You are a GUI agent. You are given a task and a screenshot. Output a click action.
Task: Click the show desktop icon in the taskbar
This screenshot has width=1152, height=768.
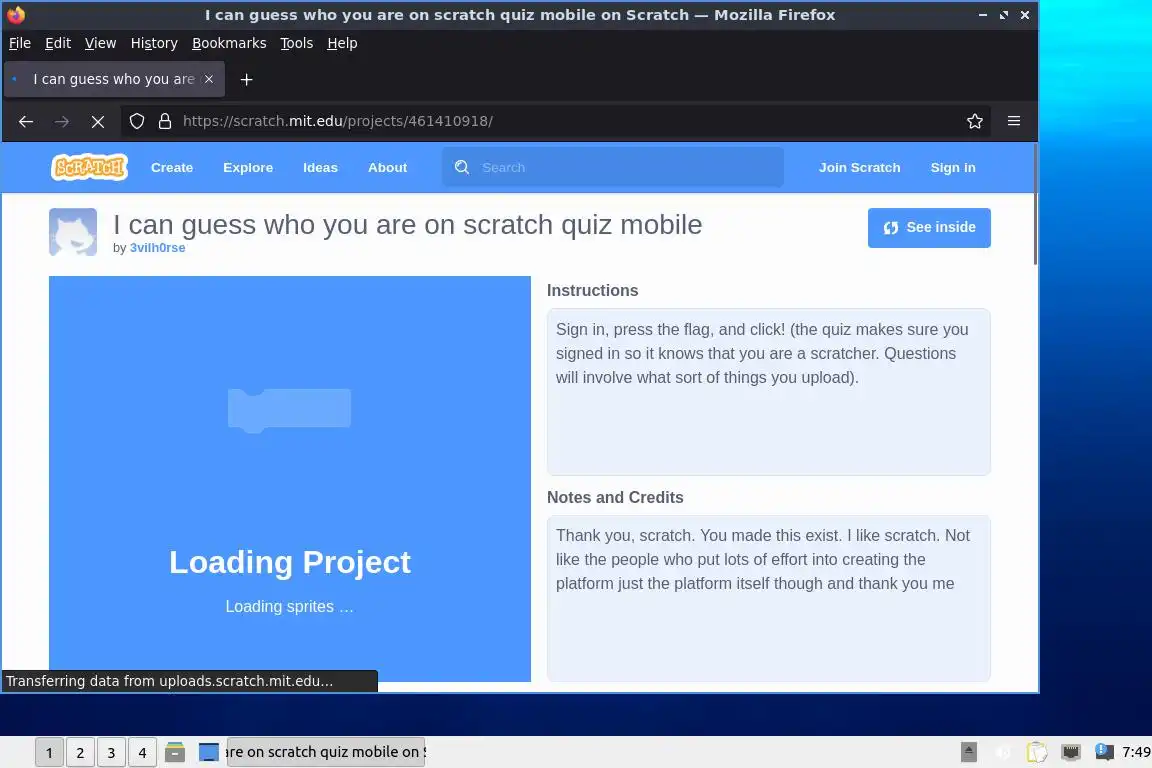coord(209,752)
